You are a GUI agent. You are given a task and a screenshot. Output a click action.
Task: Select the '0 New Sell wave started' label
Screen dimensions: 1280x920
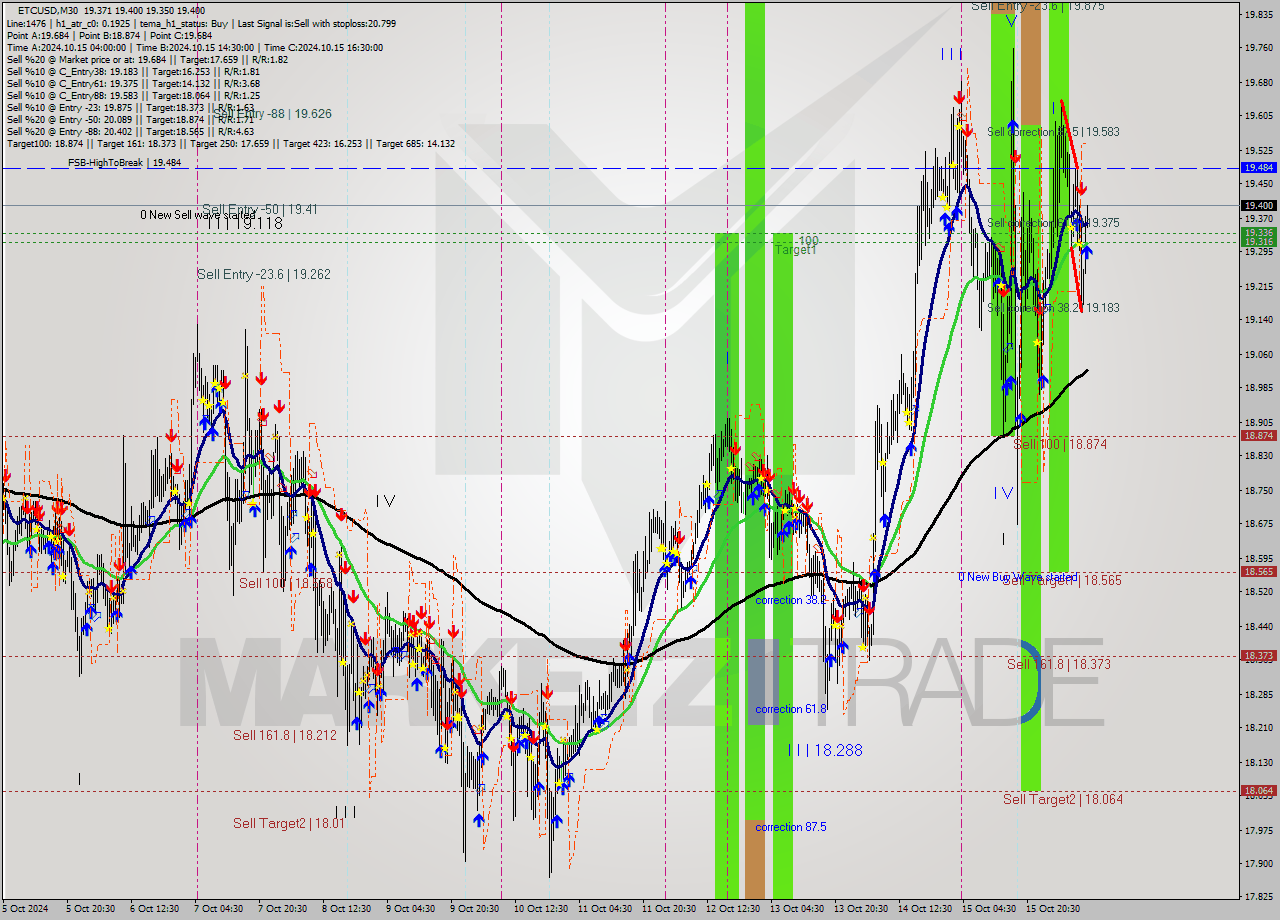coord(198,215)
